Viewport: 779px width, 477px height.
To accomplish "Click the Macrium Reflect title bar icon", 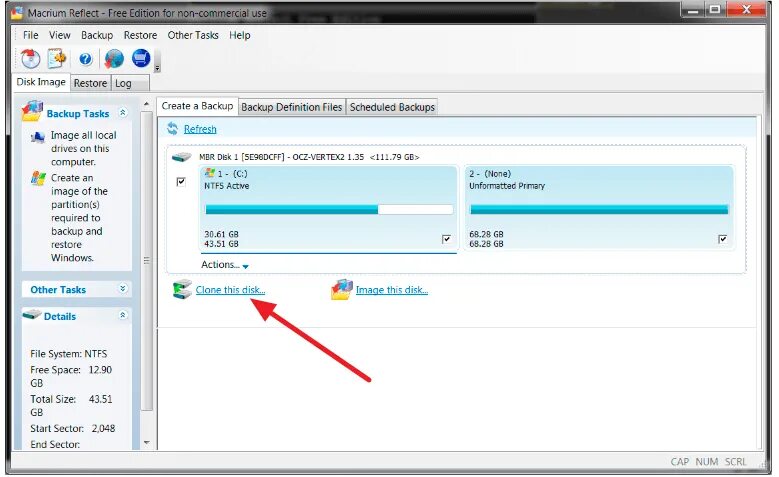I will (17, 12).
